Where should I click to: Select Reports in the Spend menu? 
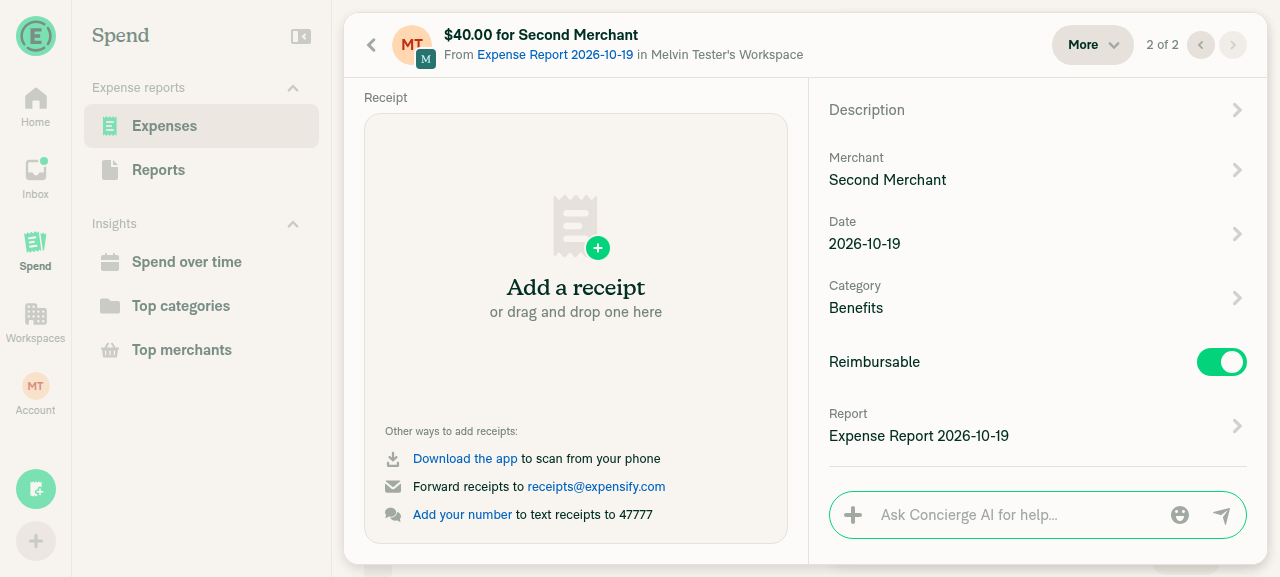[201, 170]
